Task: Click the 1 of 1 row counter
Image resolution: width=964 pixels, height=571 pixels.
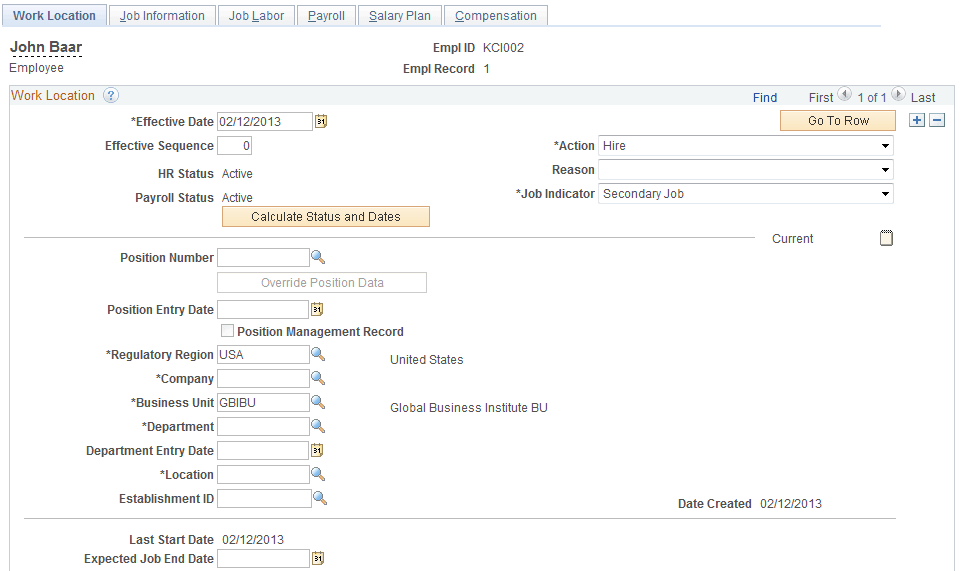Action: 872,97
